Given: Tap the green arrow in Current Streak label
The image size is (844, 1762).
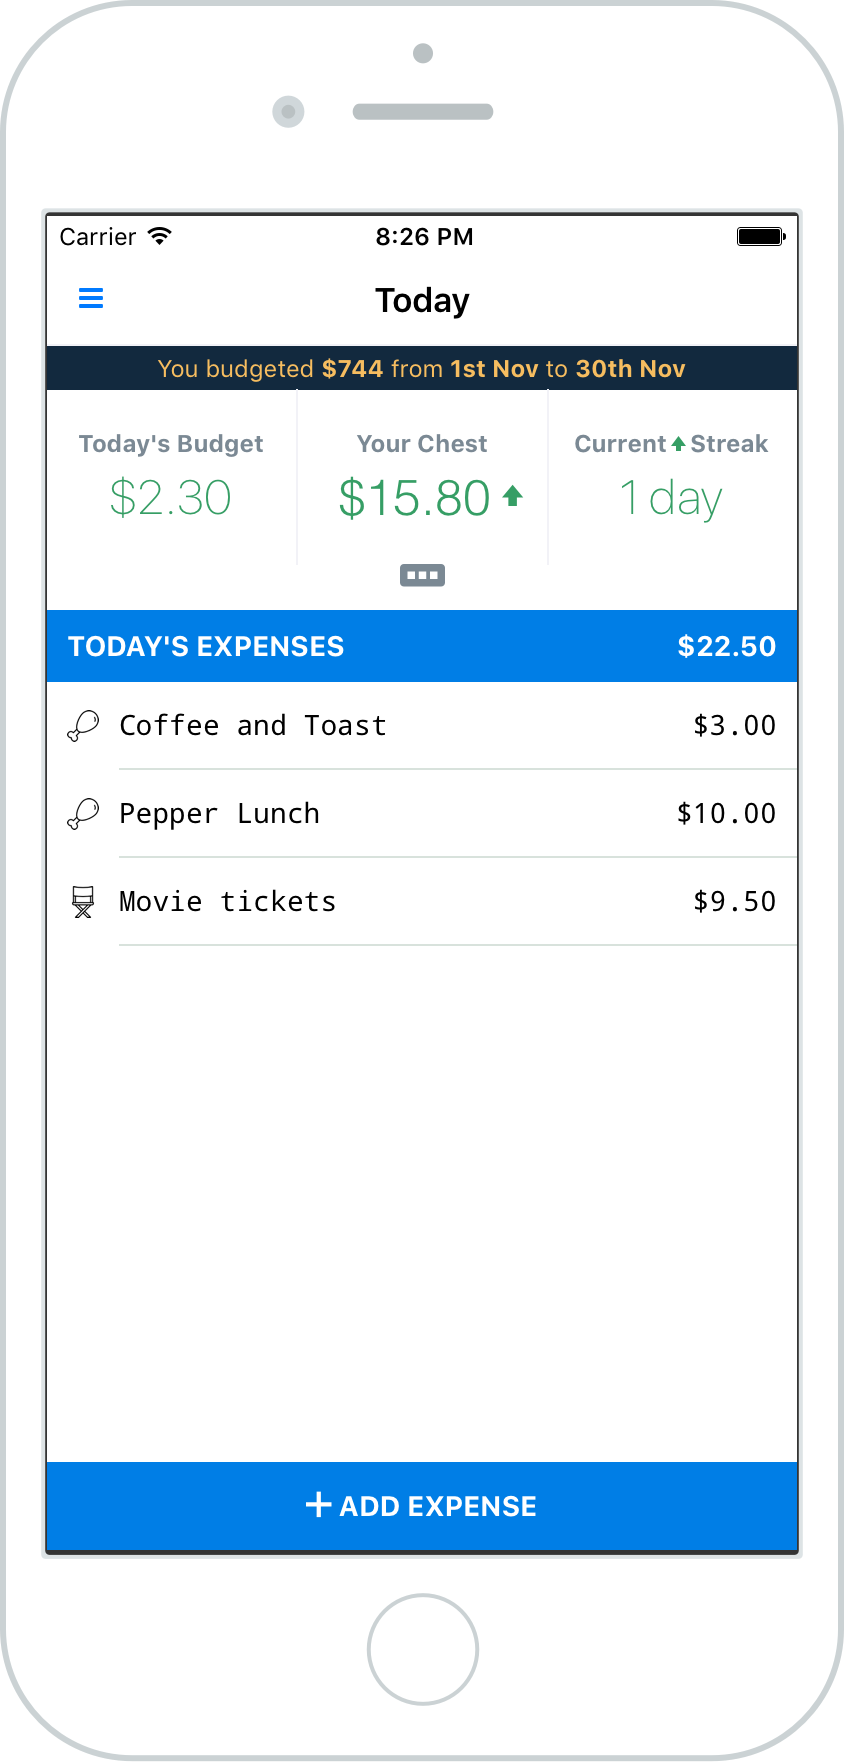Looking at the screenshot, I should (x=678, y=444).
